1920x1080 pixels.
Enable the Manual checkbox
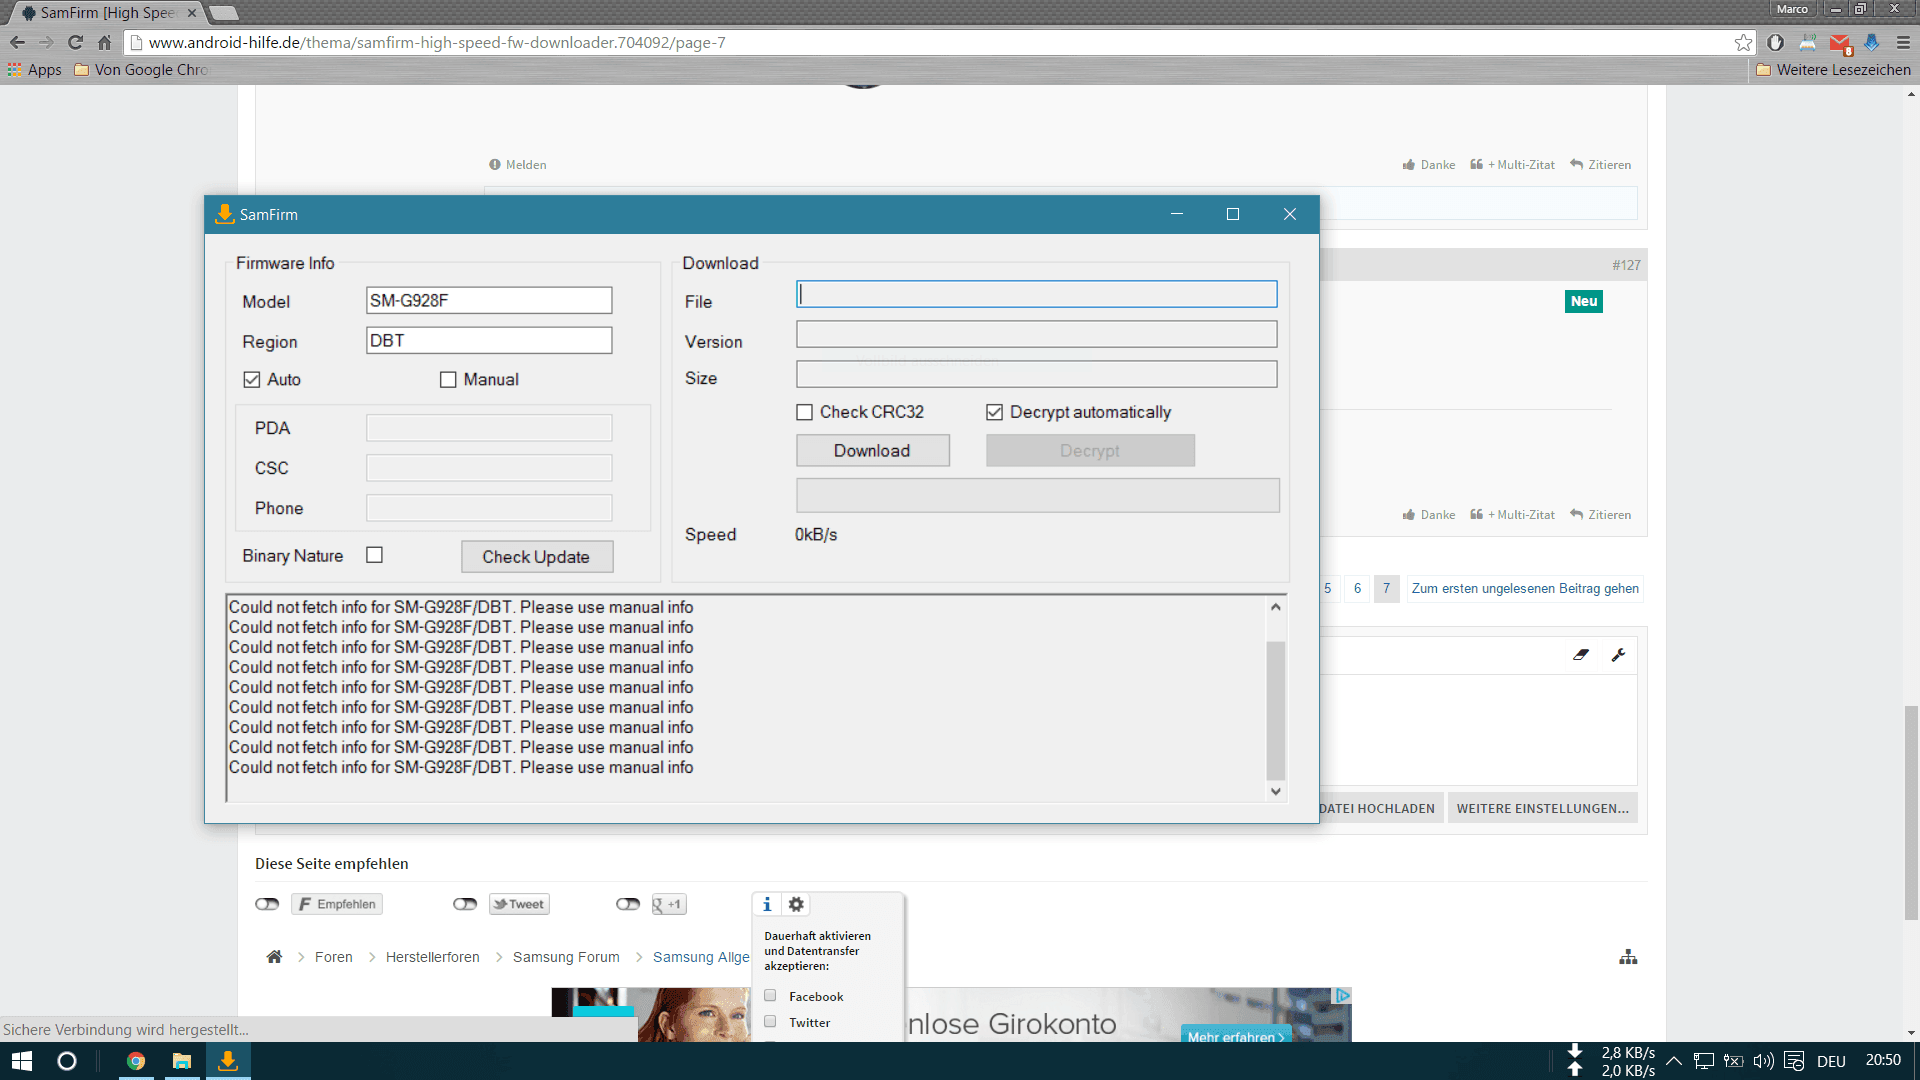[x=448, y=380]
